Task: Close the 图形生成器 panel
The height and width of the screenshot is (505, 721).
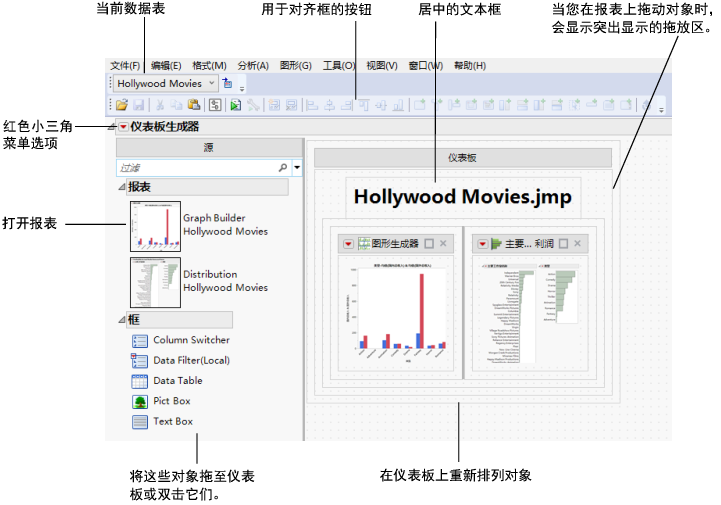Action: [443, 243]
